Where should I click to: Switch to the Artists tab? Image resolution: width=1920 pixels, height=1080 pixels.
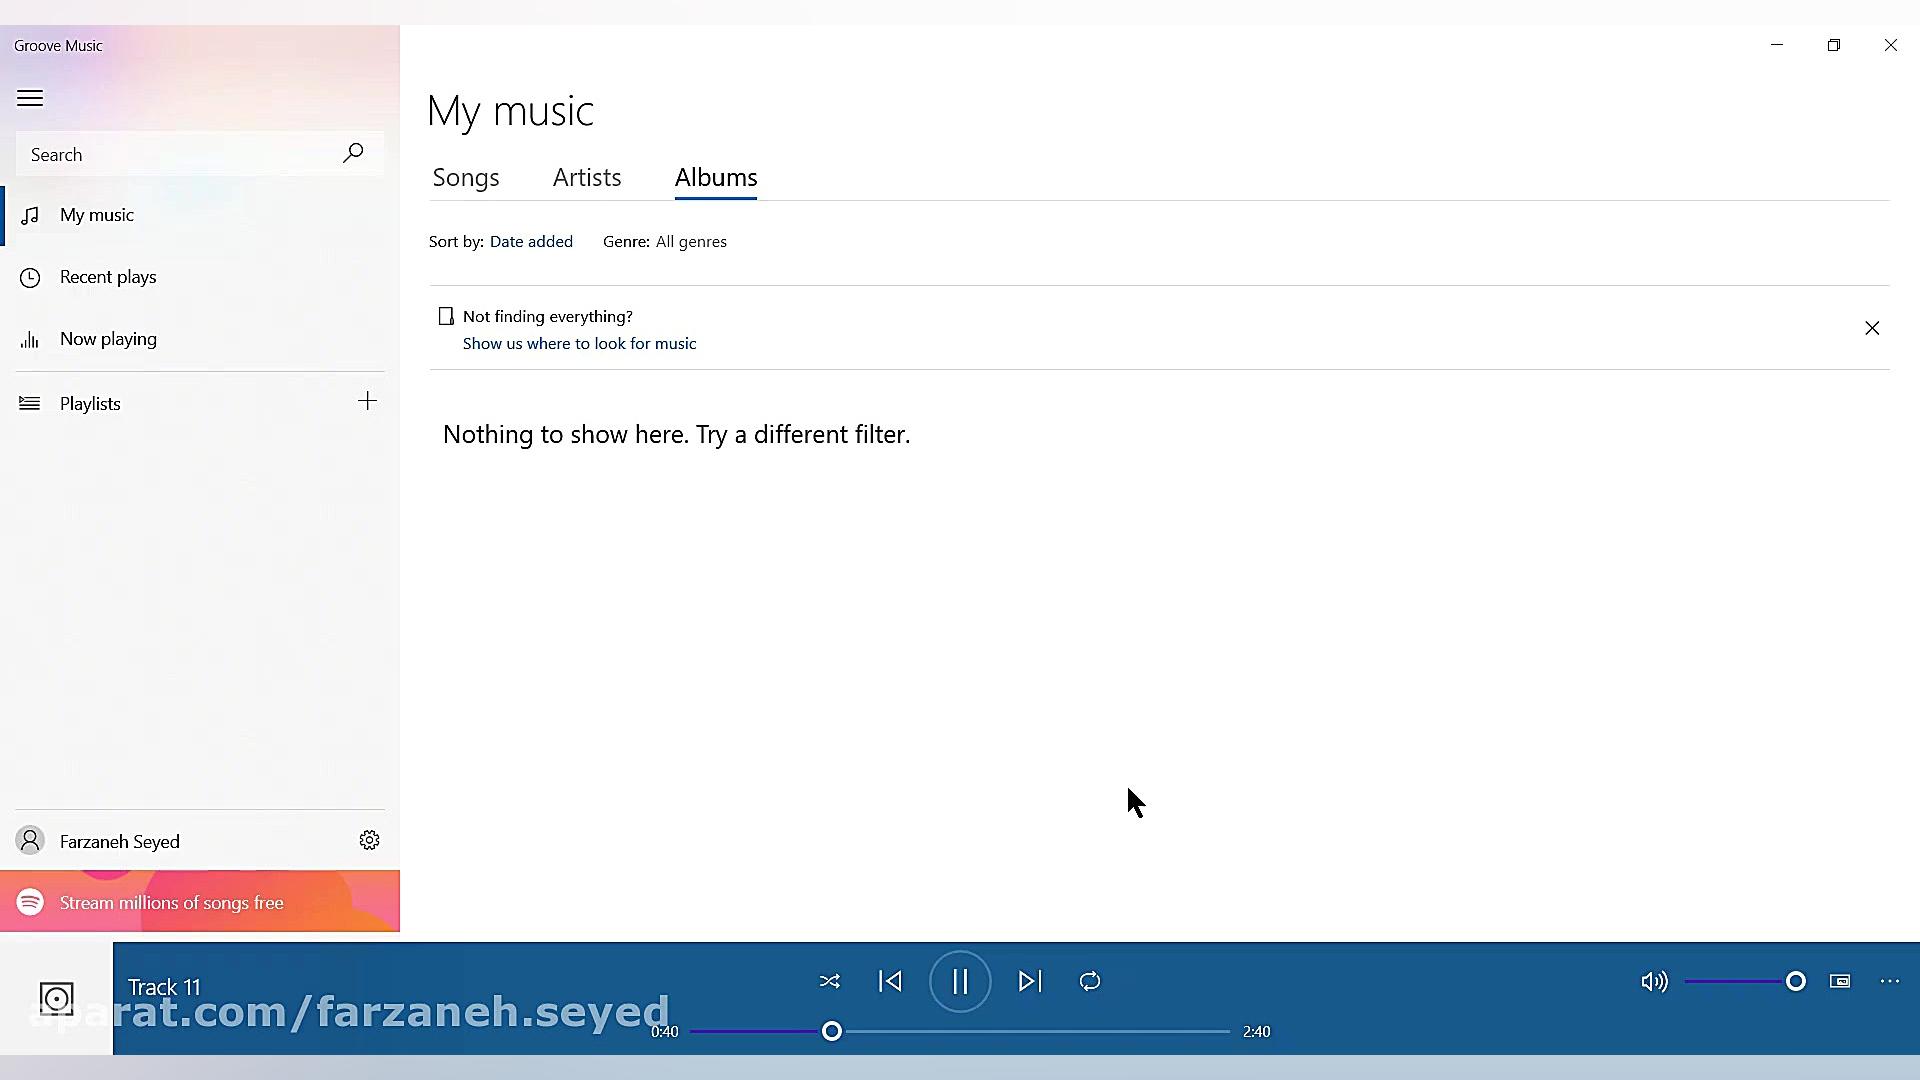coord(587,178)
